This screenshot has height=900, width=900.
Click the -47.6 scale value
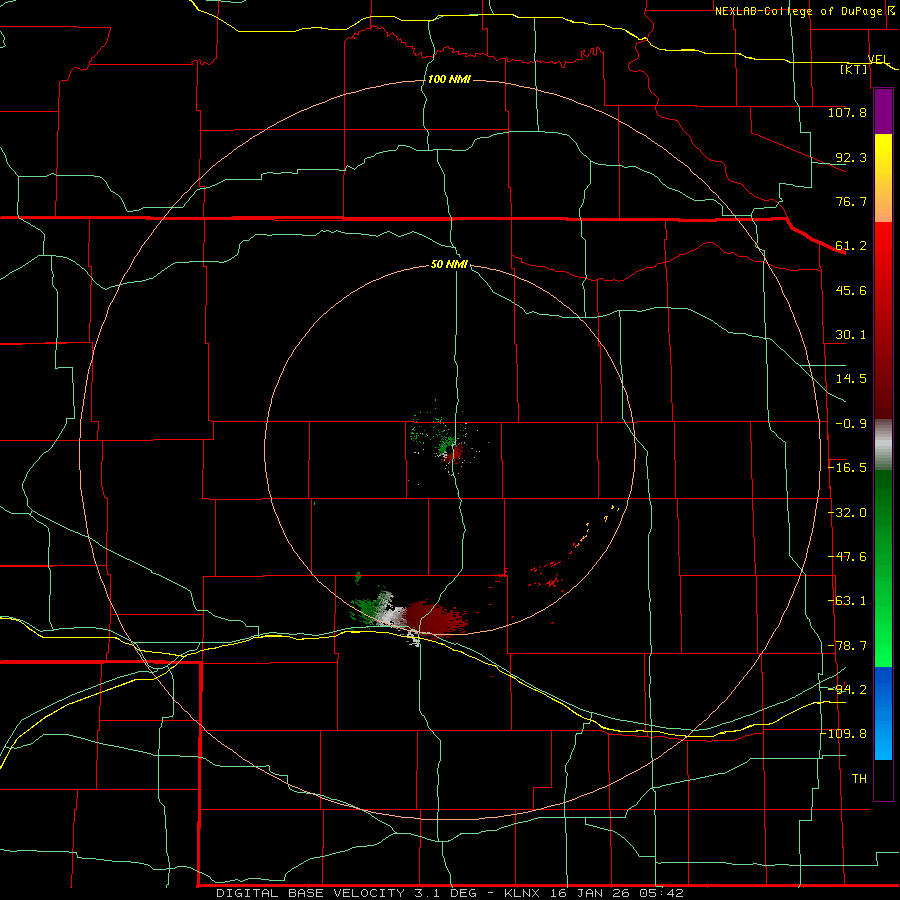[848, 557]
